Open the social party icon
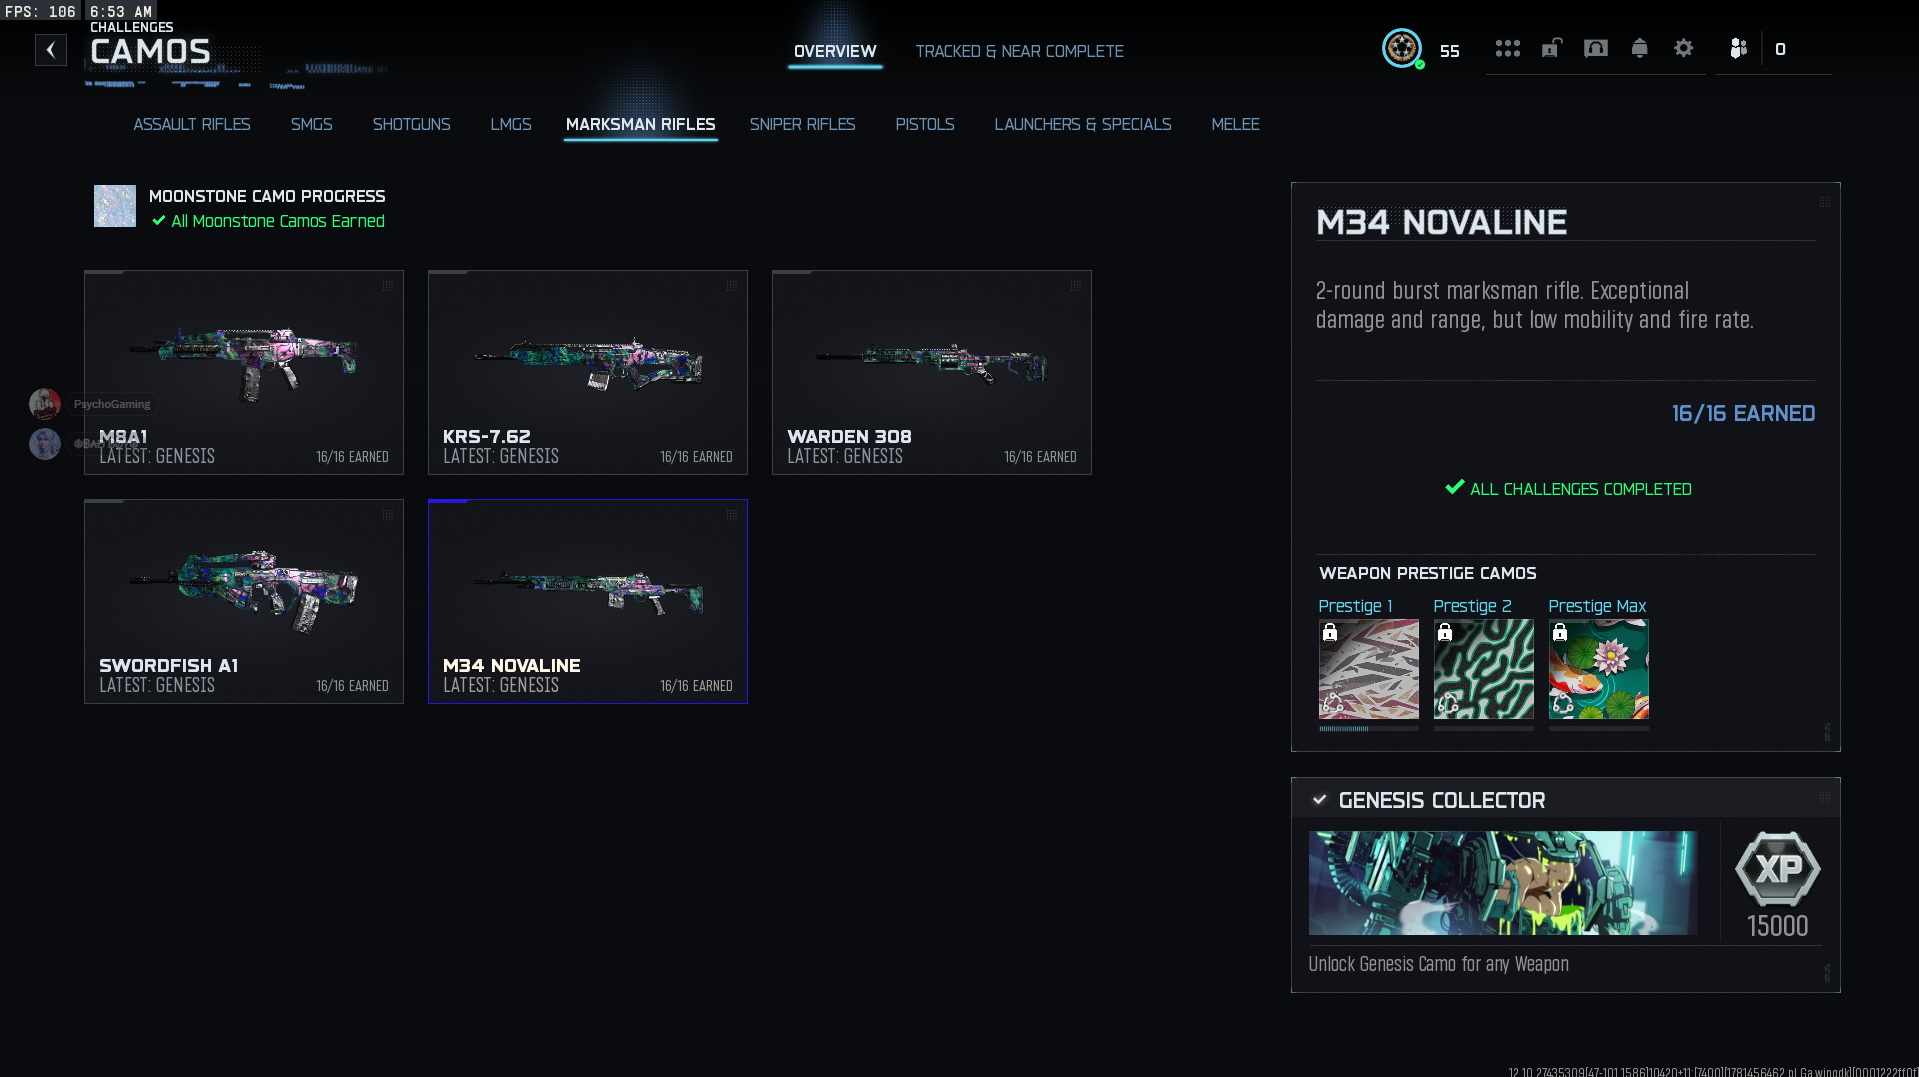Screen dimensions: 1919x1077 (x=1738, y=48)
